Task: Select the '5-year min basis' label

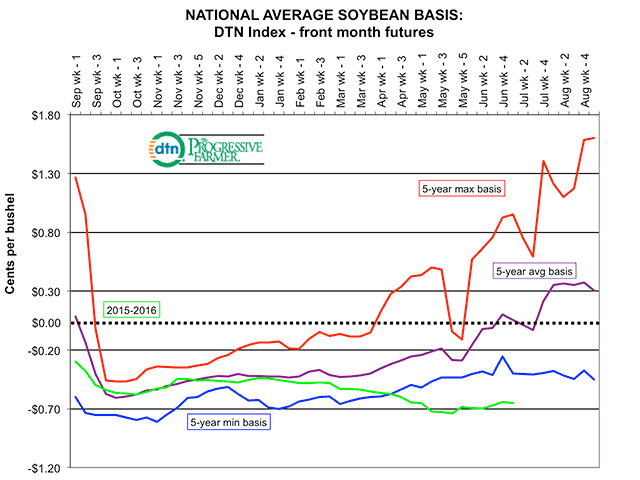Action: pos(229,422)
